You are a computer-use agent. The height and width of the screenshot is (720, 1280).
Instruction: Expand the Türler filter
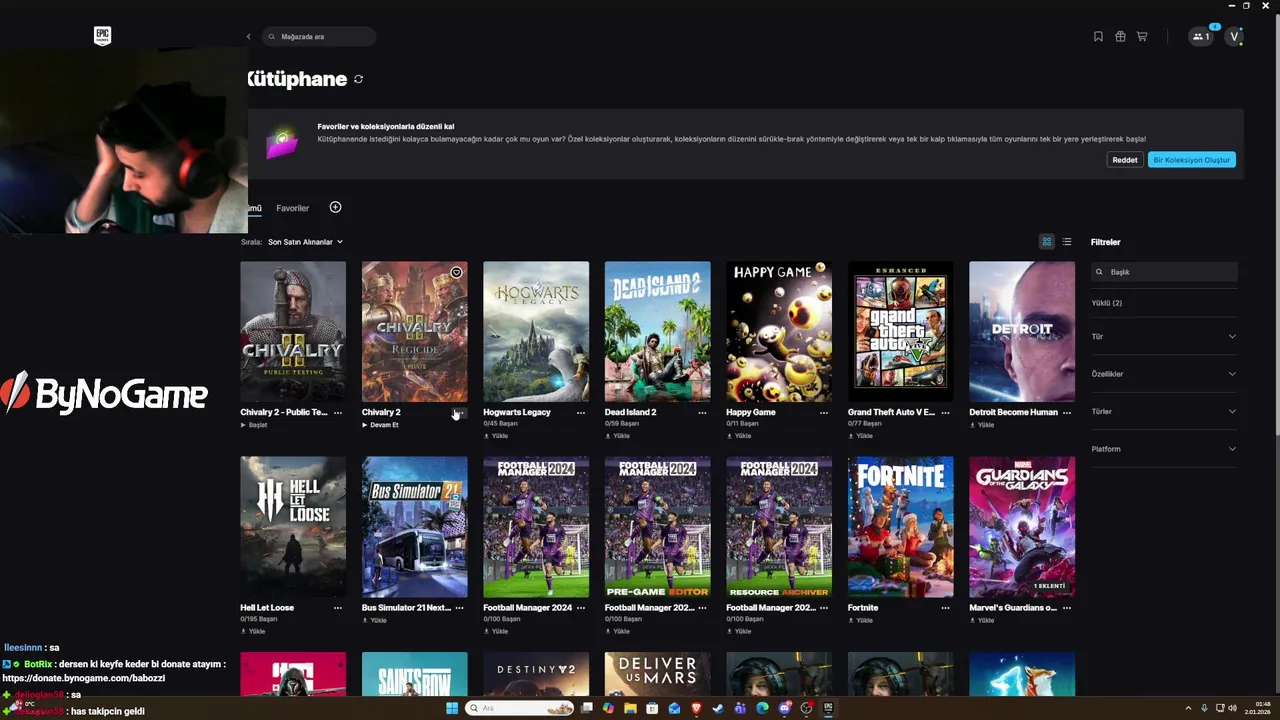click(x=1164, y=411)
